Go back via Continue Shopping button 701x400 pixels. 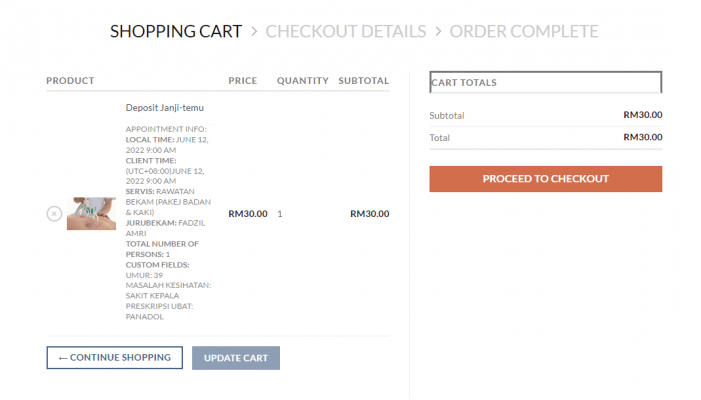point(114,358)
